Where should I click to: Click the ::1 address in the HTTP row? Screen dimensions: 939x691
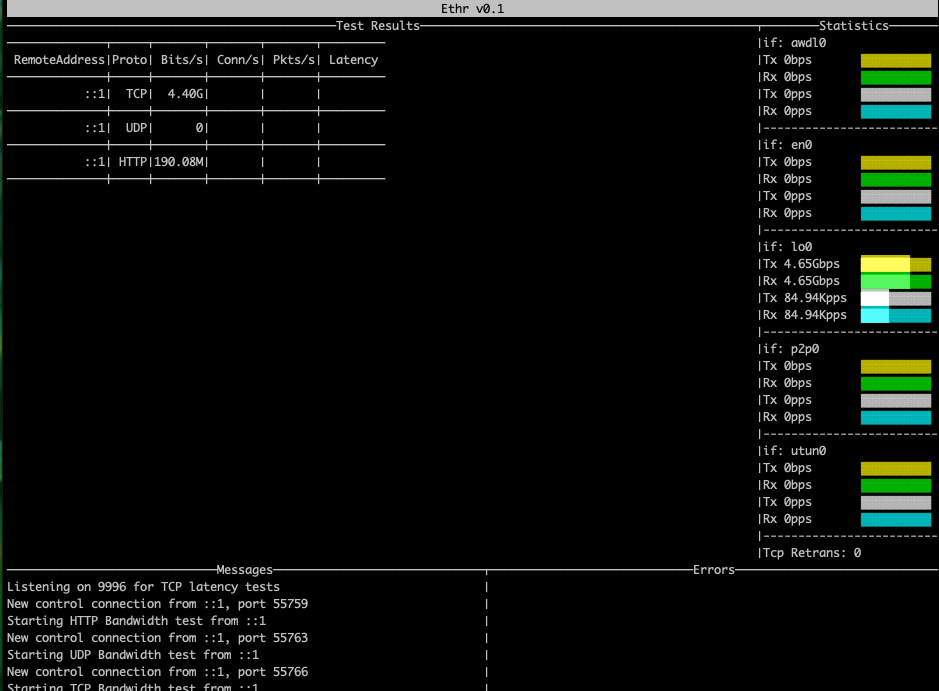tap(95, 162)
